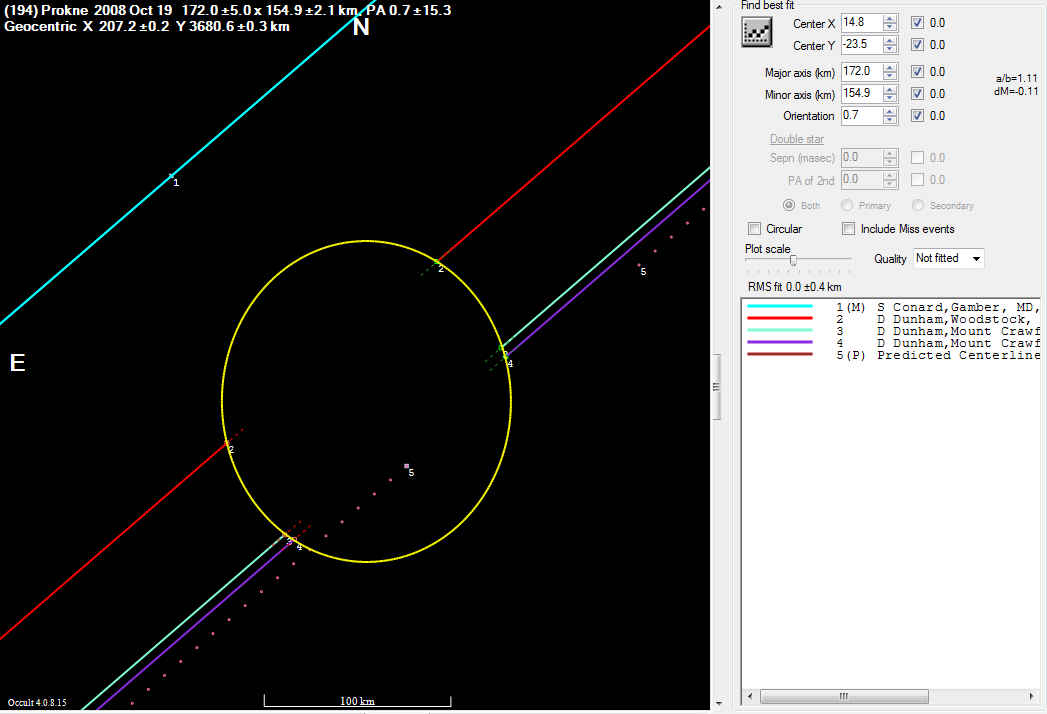Click the RMS fit result text

(x=795, y=287)
